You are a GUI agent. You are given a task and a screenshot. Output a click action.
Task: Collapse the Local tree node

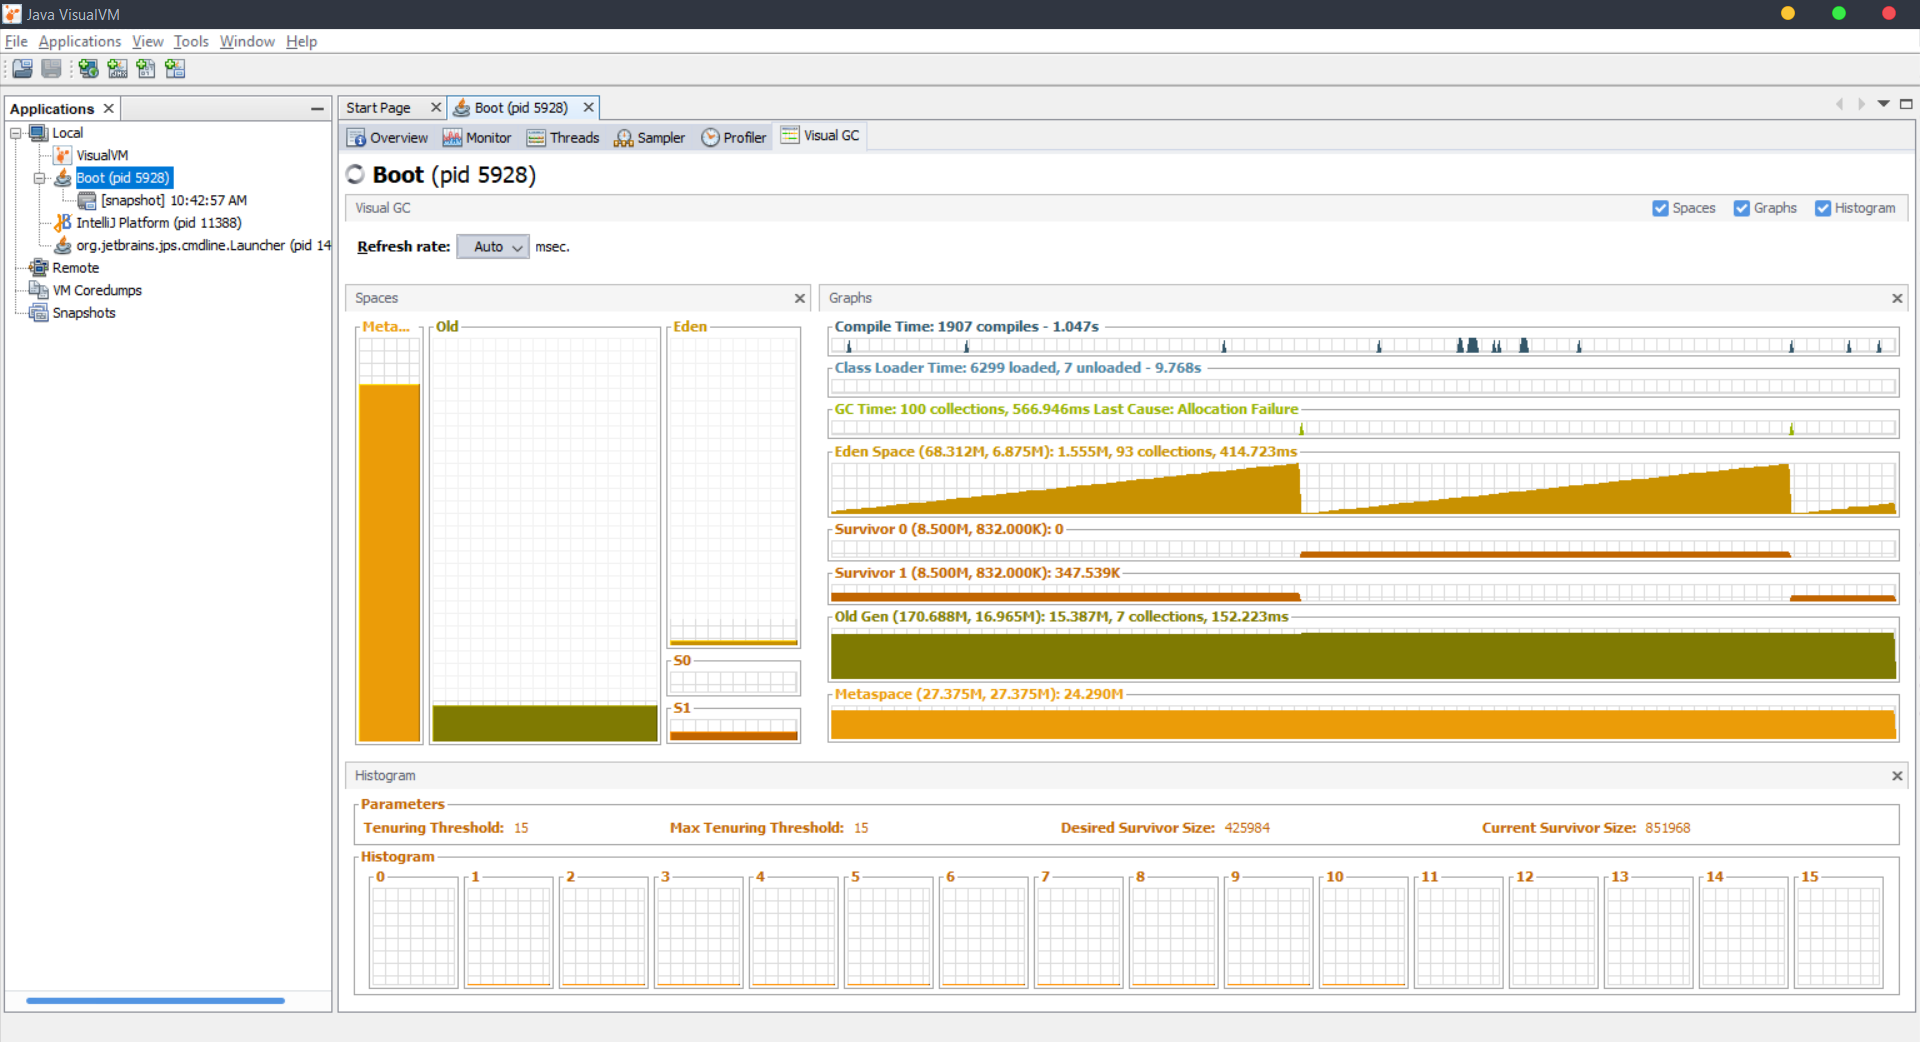point(16,133)
